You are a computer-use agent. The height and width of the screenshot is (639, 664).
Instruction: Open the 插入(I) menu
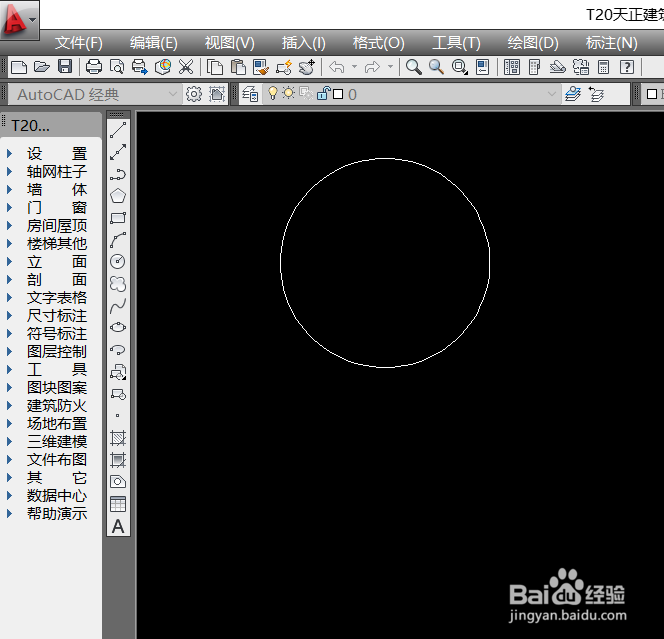click(x=304, y=43)
